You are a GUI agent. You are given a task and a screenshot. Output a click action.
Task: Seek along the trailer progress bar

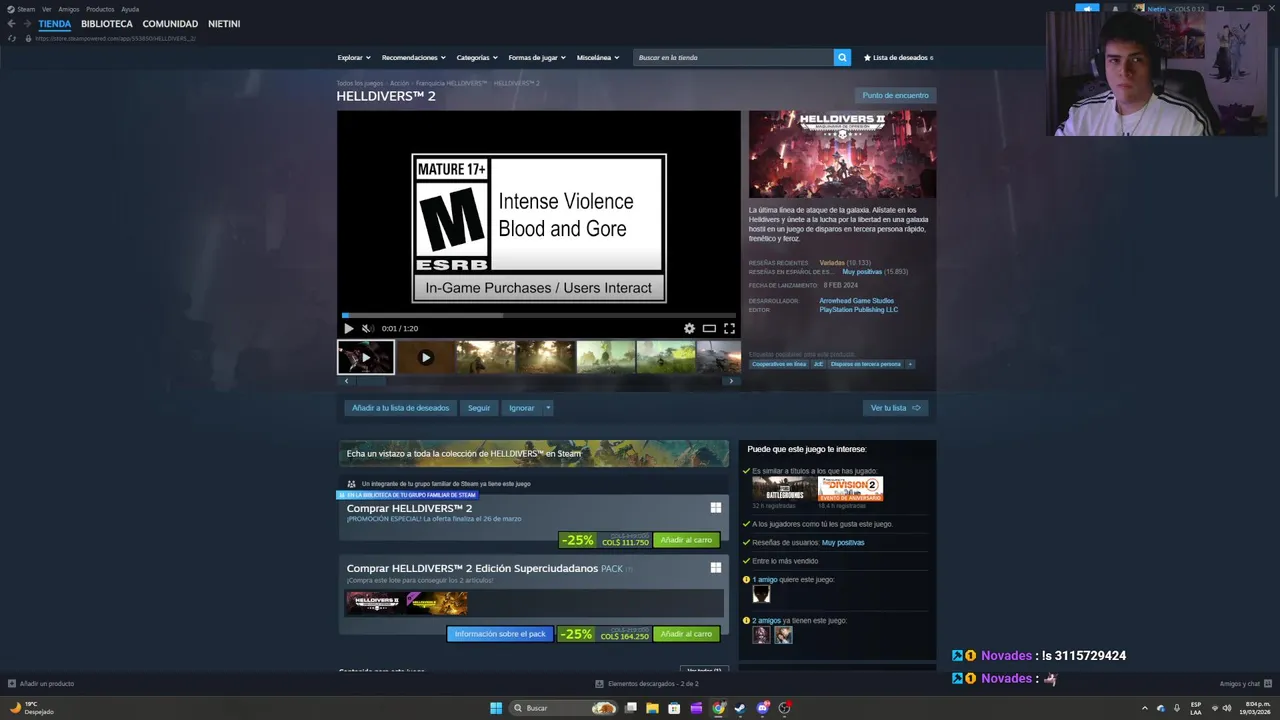point(539,316)
